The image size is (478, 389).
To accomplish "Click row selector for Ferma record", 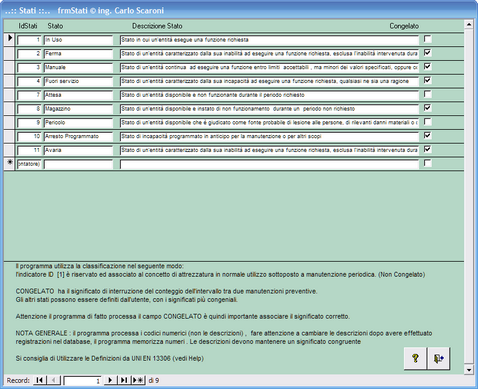I will pos(9,54).
